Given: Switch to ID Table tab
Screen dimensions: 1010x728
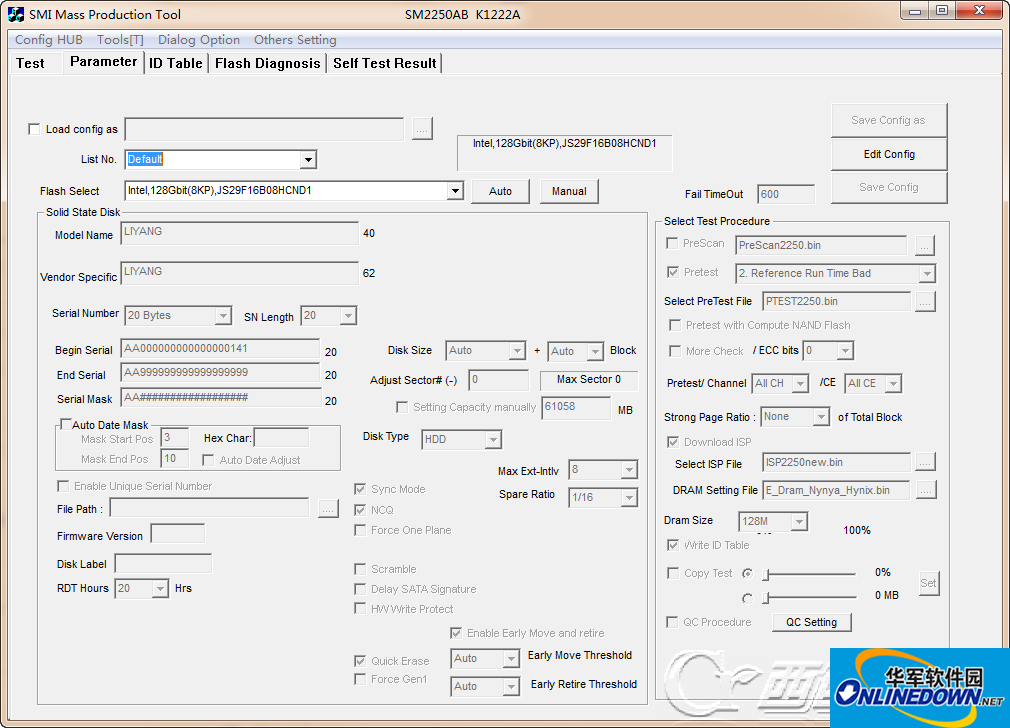Looking at the screenshot, I should click(176, 63).
